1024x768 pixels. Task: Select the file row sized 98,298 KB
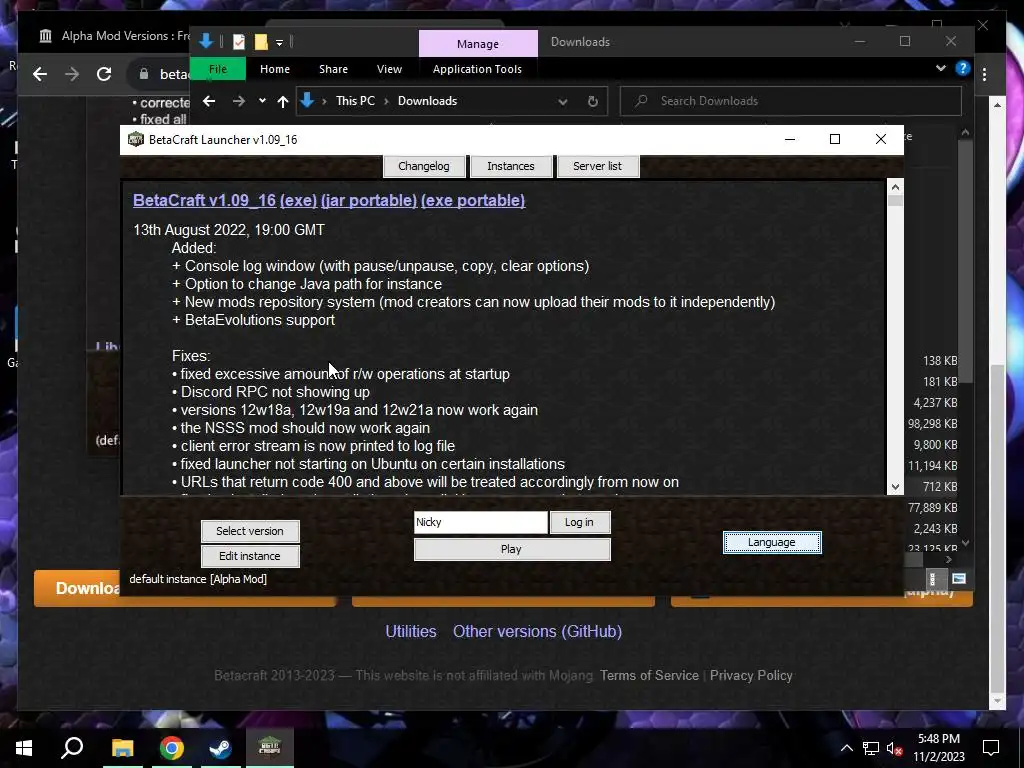(932, 424)
